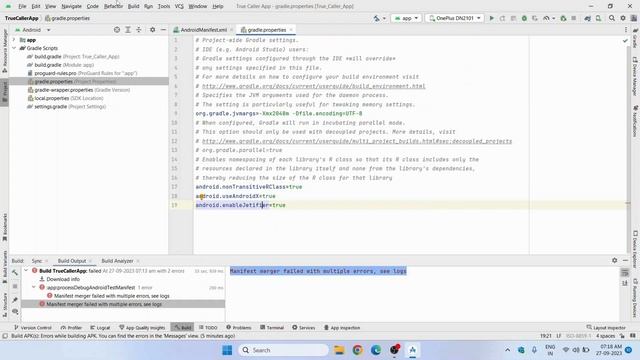
Task: Click Collapse All icon in Project panel
Action: coord(139,30)
